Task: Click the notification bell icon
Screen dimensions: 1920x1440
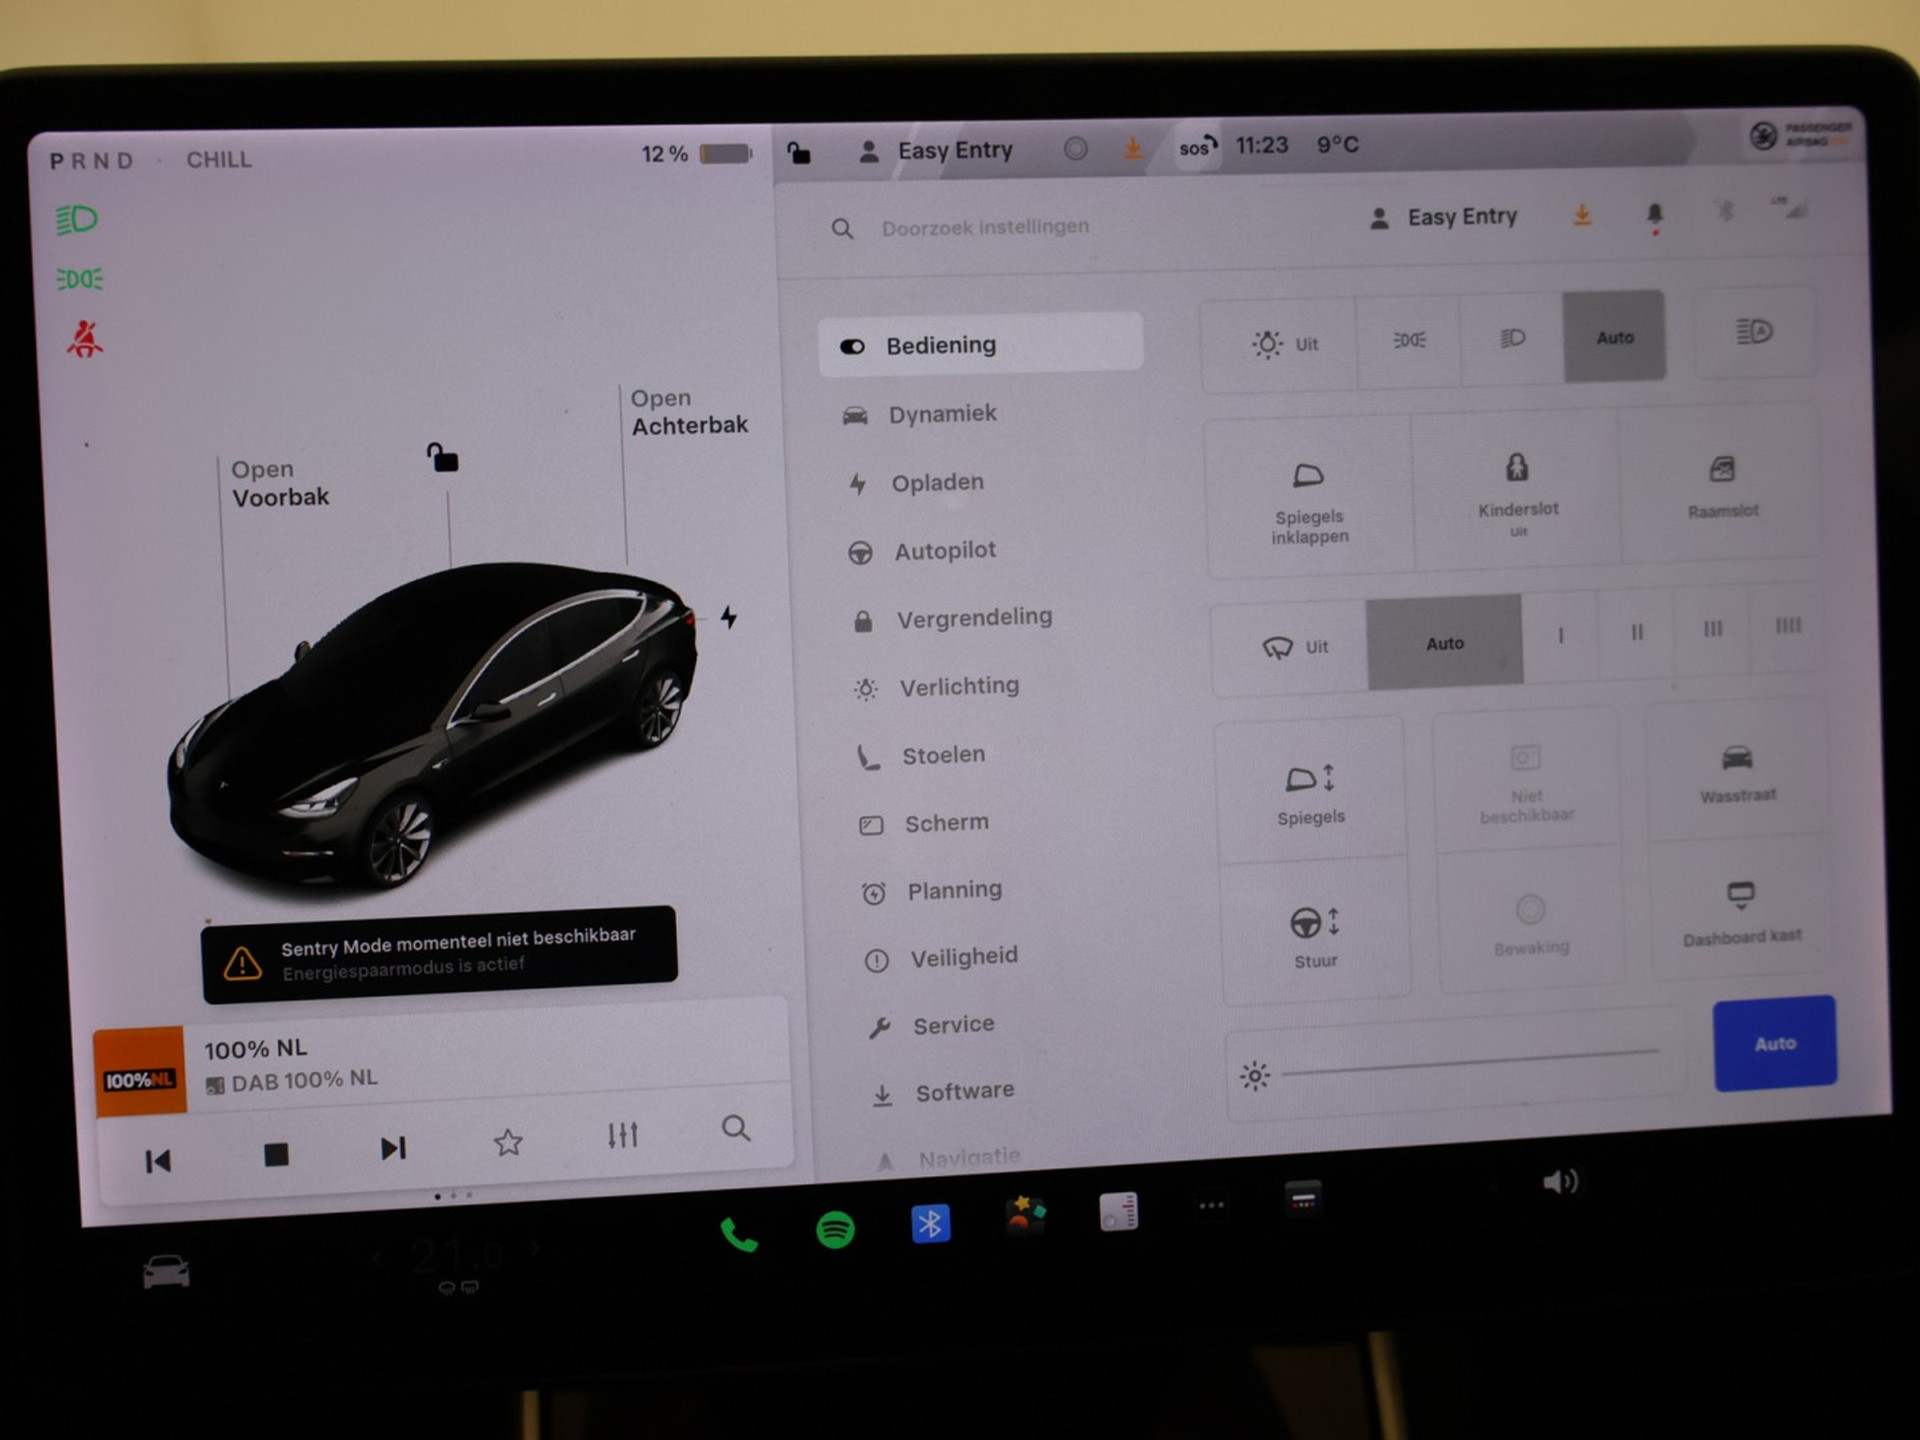Action: (1654, 214)
